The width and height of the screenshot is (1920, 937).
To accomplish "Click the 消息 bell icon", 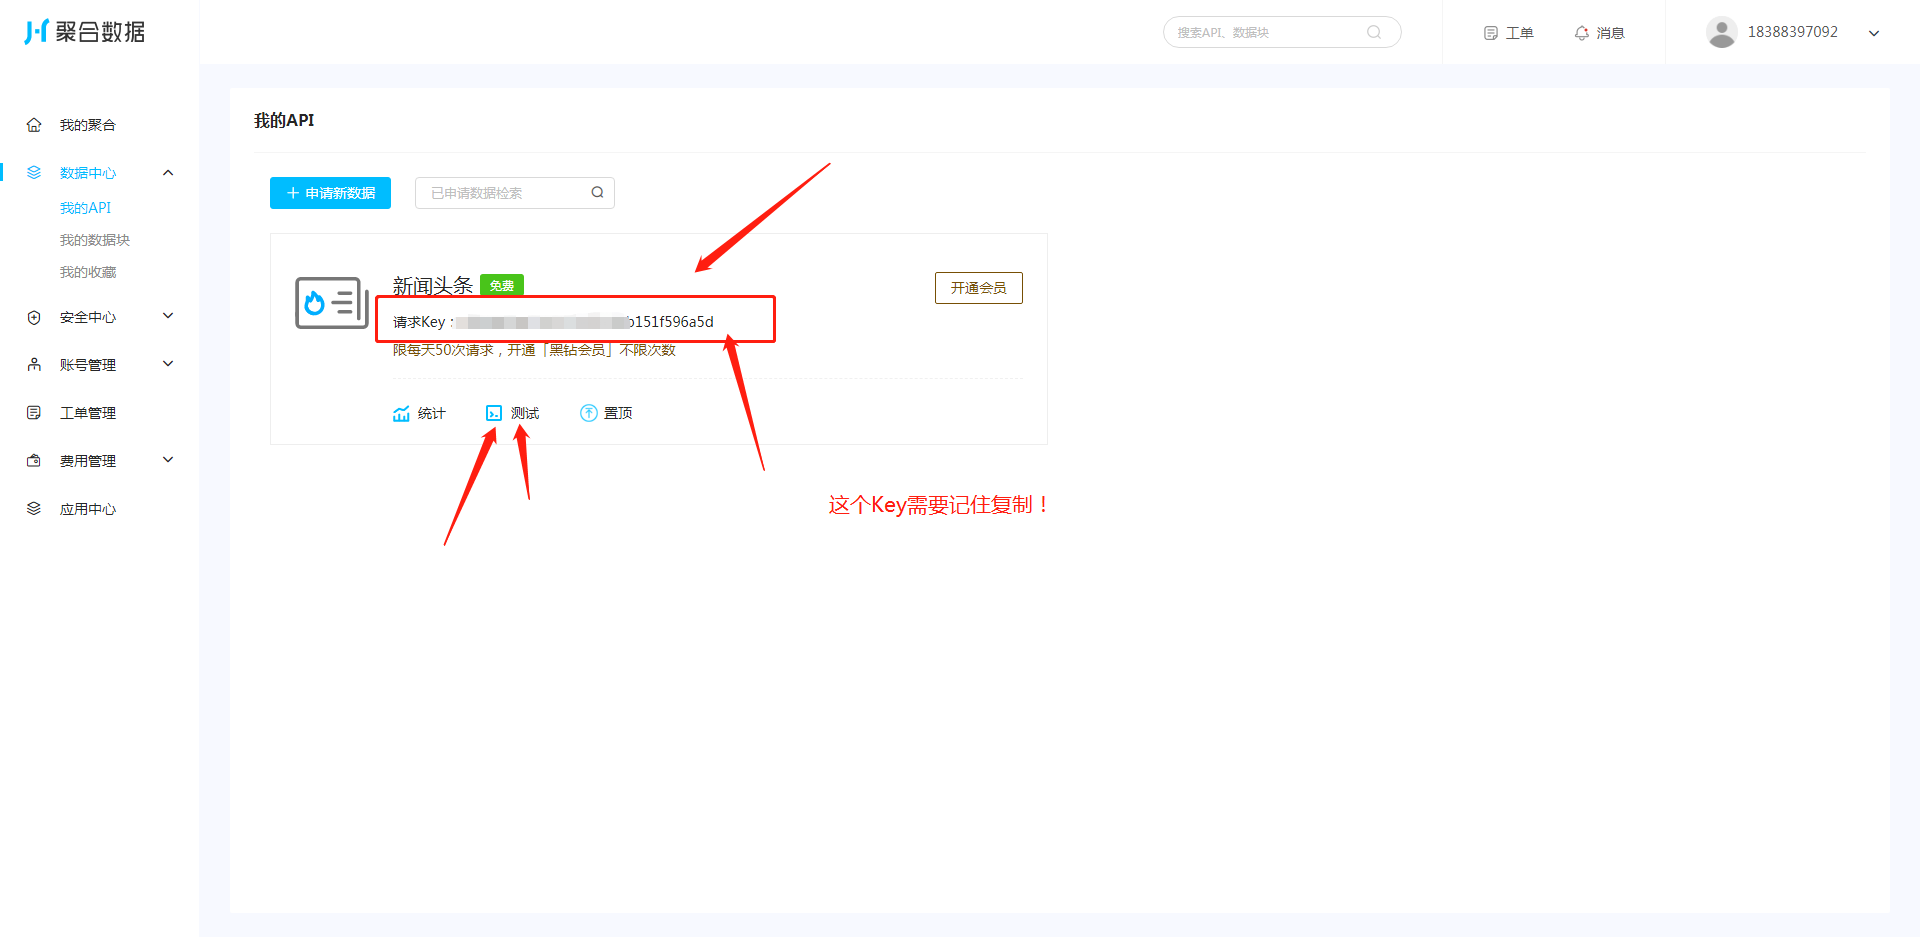I will [1582, 33].
